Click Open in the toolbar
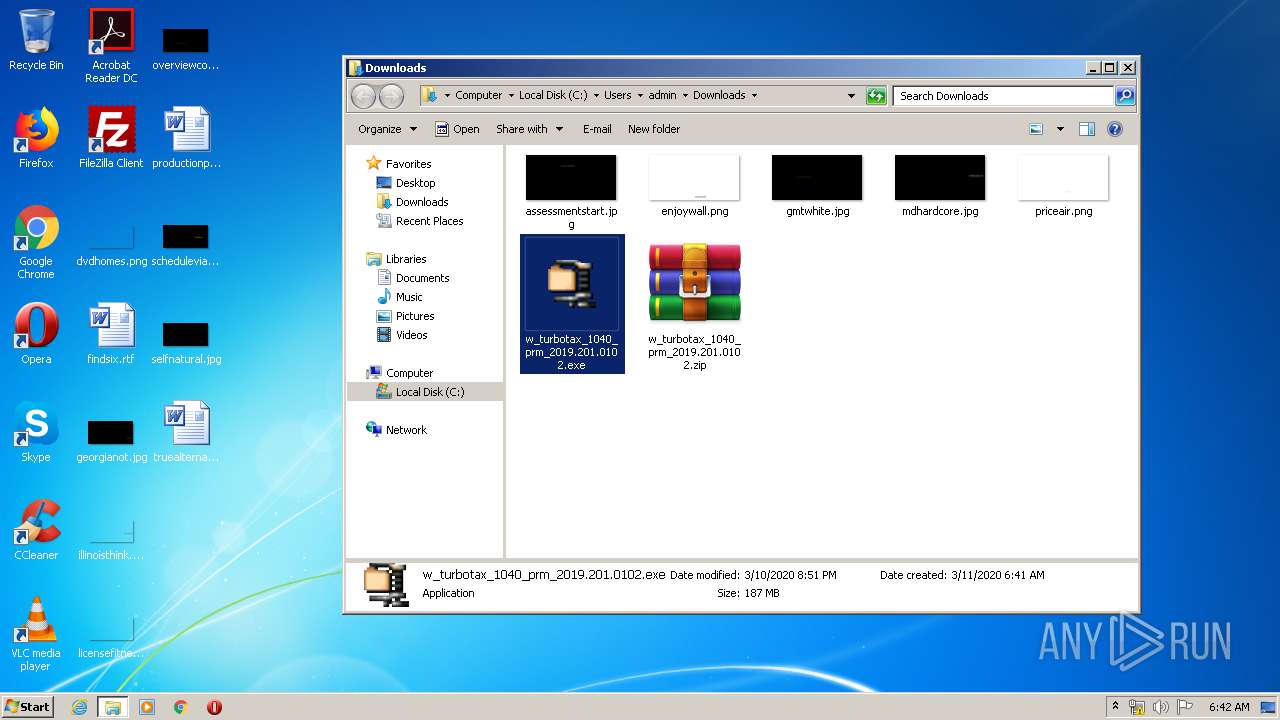1280x720 pixels. coord(457,129)
